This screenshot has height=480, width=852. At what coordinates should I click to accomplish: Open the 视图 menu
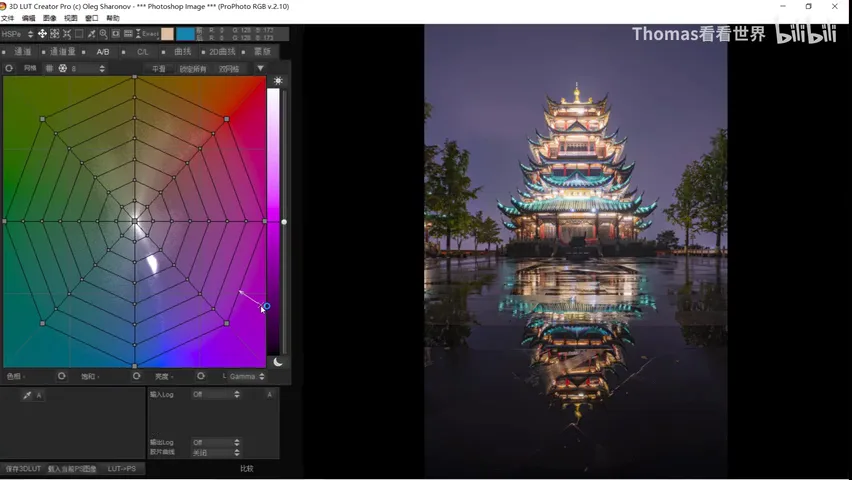(71, 18)
